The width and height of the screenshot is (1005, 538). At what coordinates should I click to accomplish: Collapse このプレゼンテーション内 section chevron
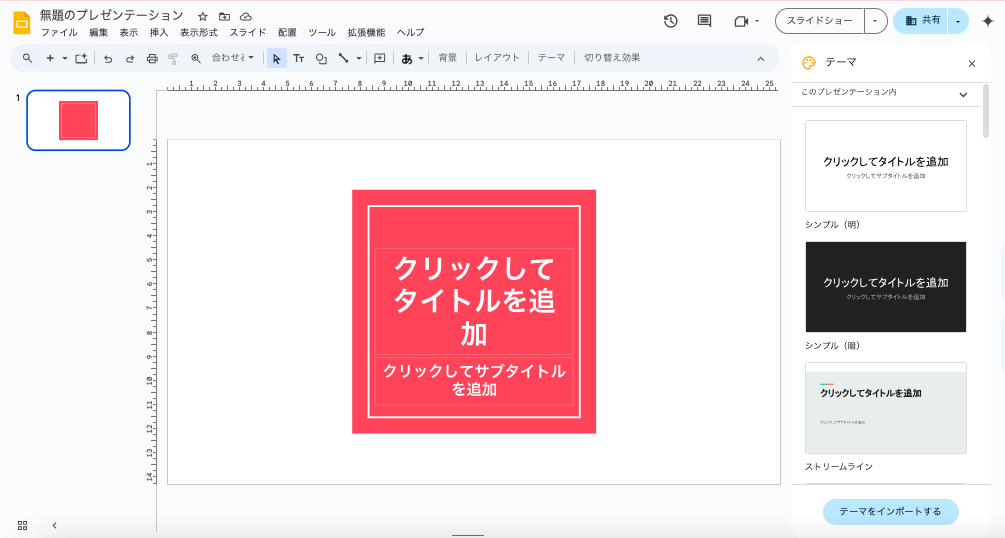pyautogui.click(x=963, y=94)
